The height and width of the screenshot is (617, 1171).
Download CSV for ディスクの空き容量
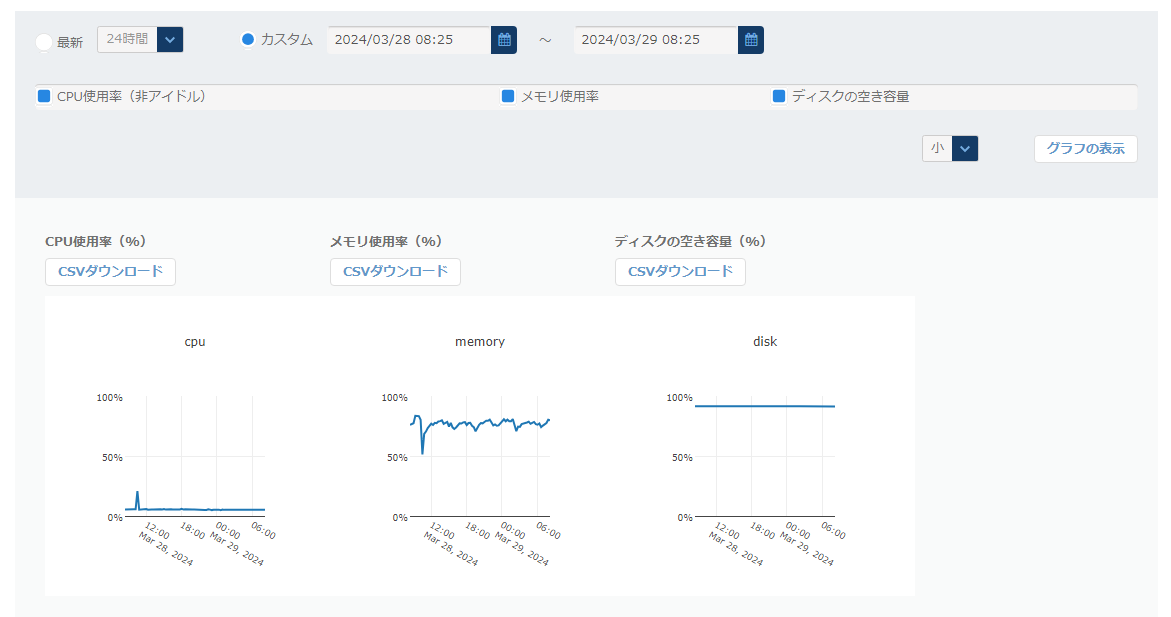click(x=680, y=271)
